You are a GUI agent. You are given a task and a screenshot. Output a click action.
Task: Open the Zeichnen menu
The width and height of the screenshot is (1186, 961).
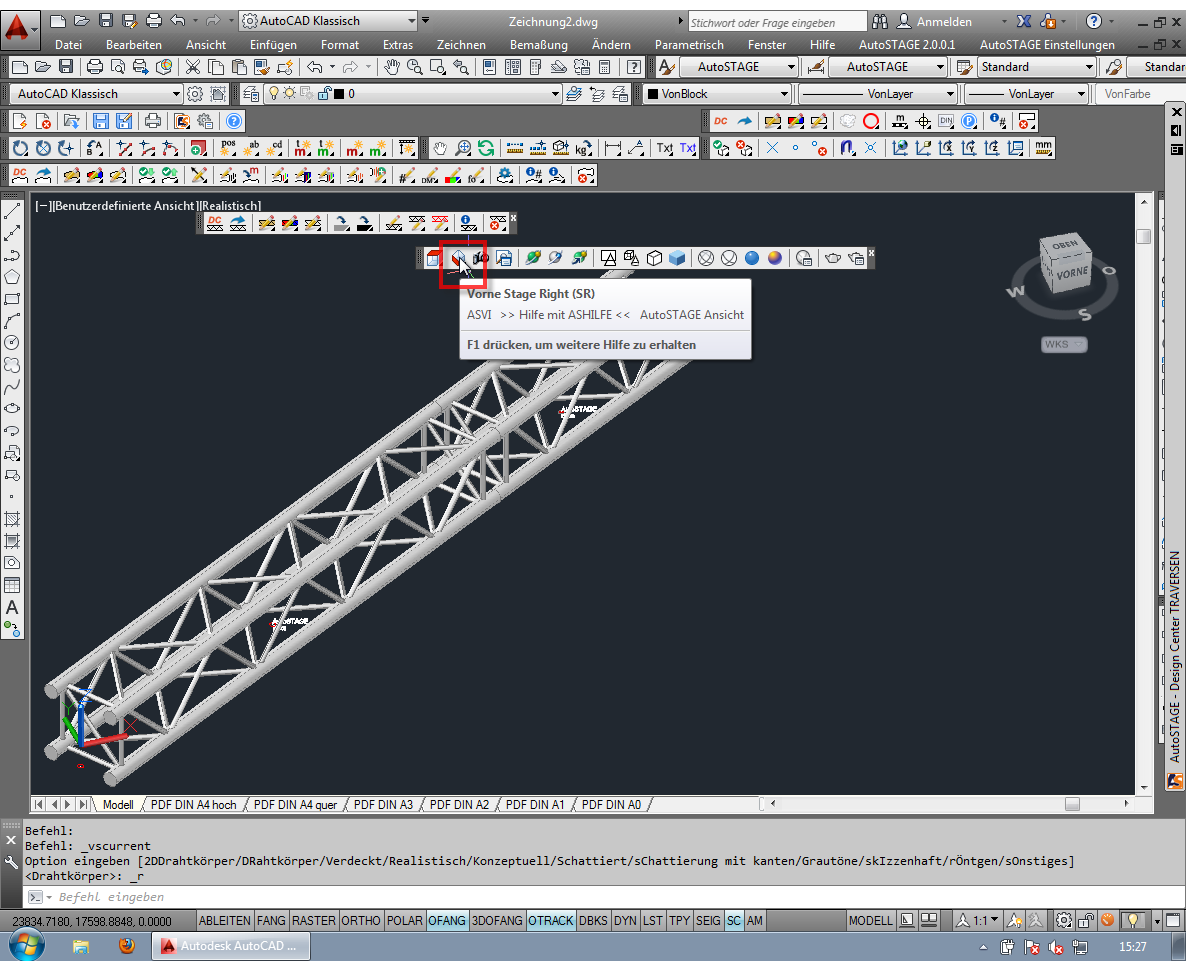click(461, 45)
